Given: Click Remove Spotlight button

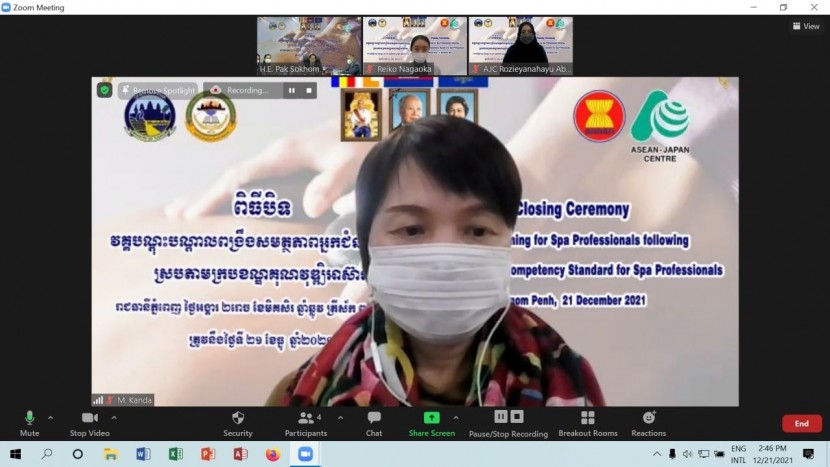Looking at the screenshot, I should (158, 90).
